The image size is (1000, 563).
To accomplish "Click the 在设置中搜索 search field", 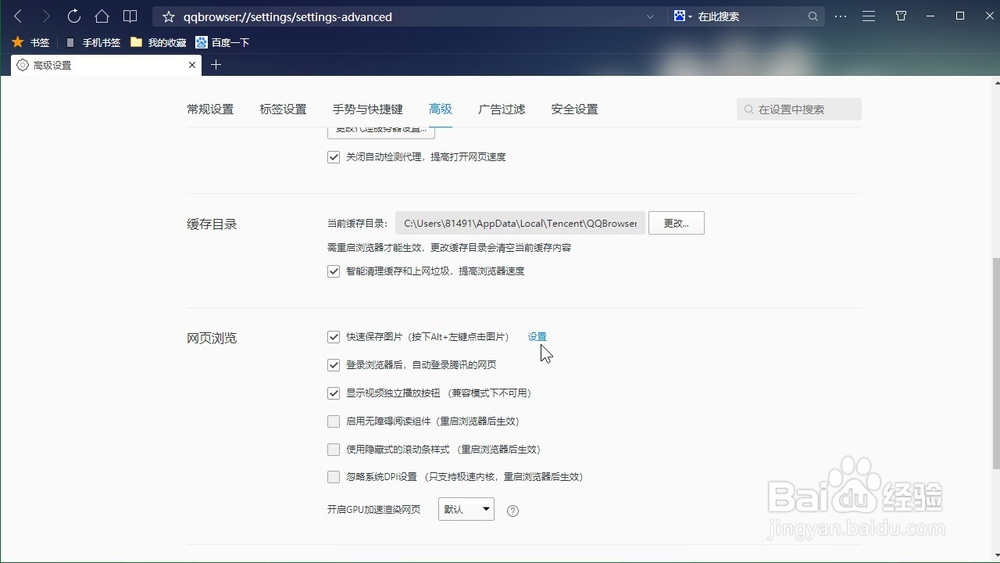I will tap(798, 109).
